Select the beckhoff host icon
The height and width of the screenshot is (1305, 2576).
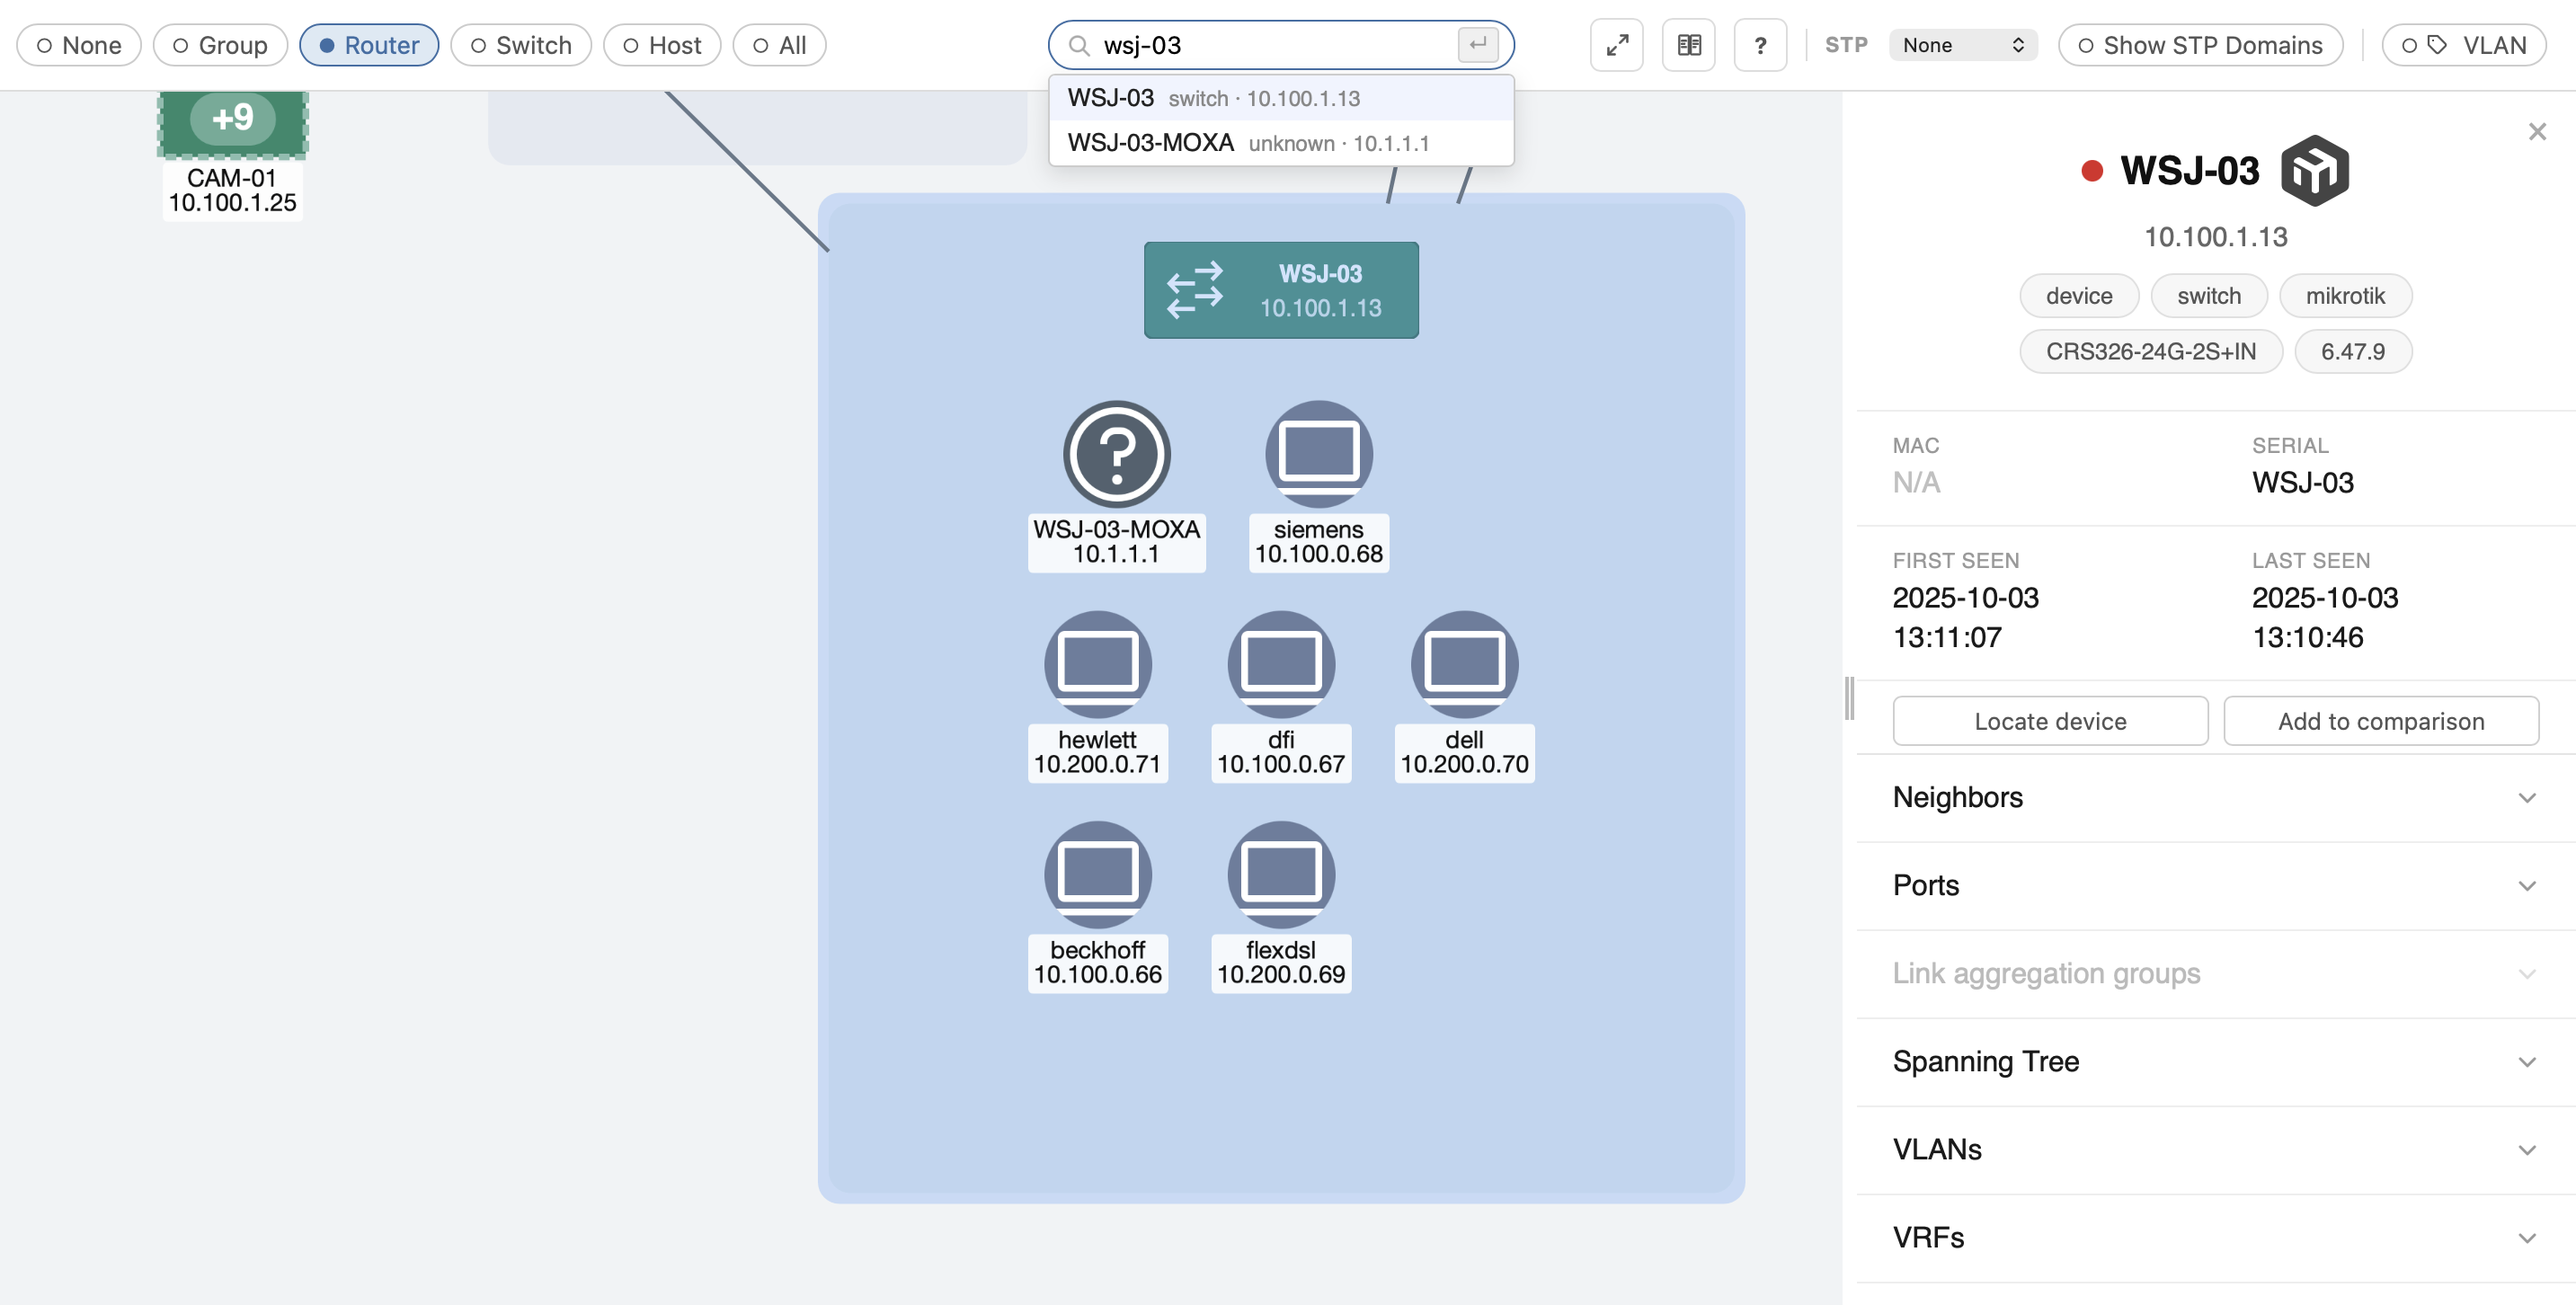coord(1097,874)
